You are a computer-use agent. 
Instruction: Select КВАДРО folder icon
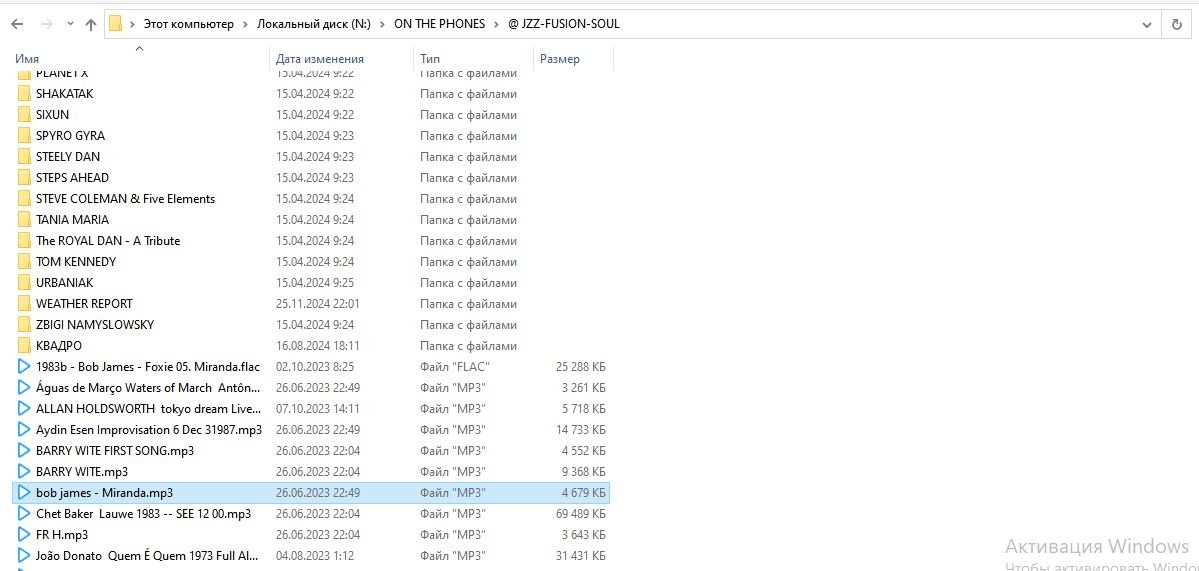[x=24, y=346]
